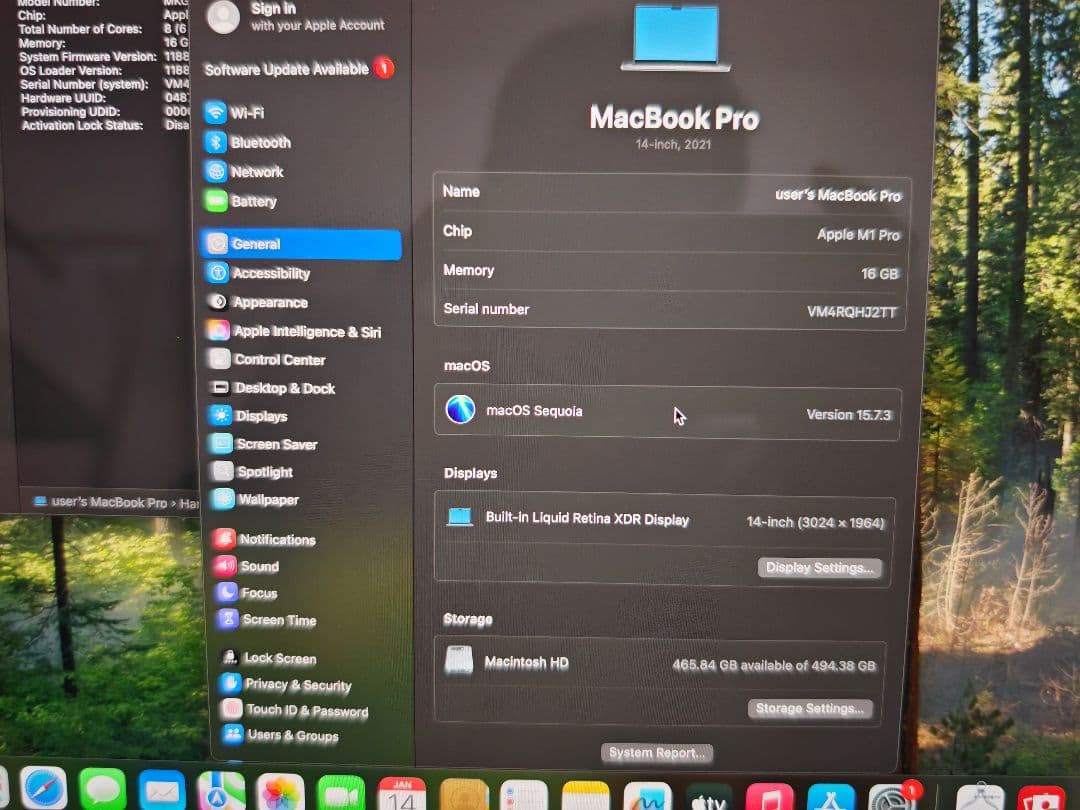Screen dimensions: 1080x810
Task: Open Wi-Fi settings from the sidebar
Action: [x=247, y=113]
